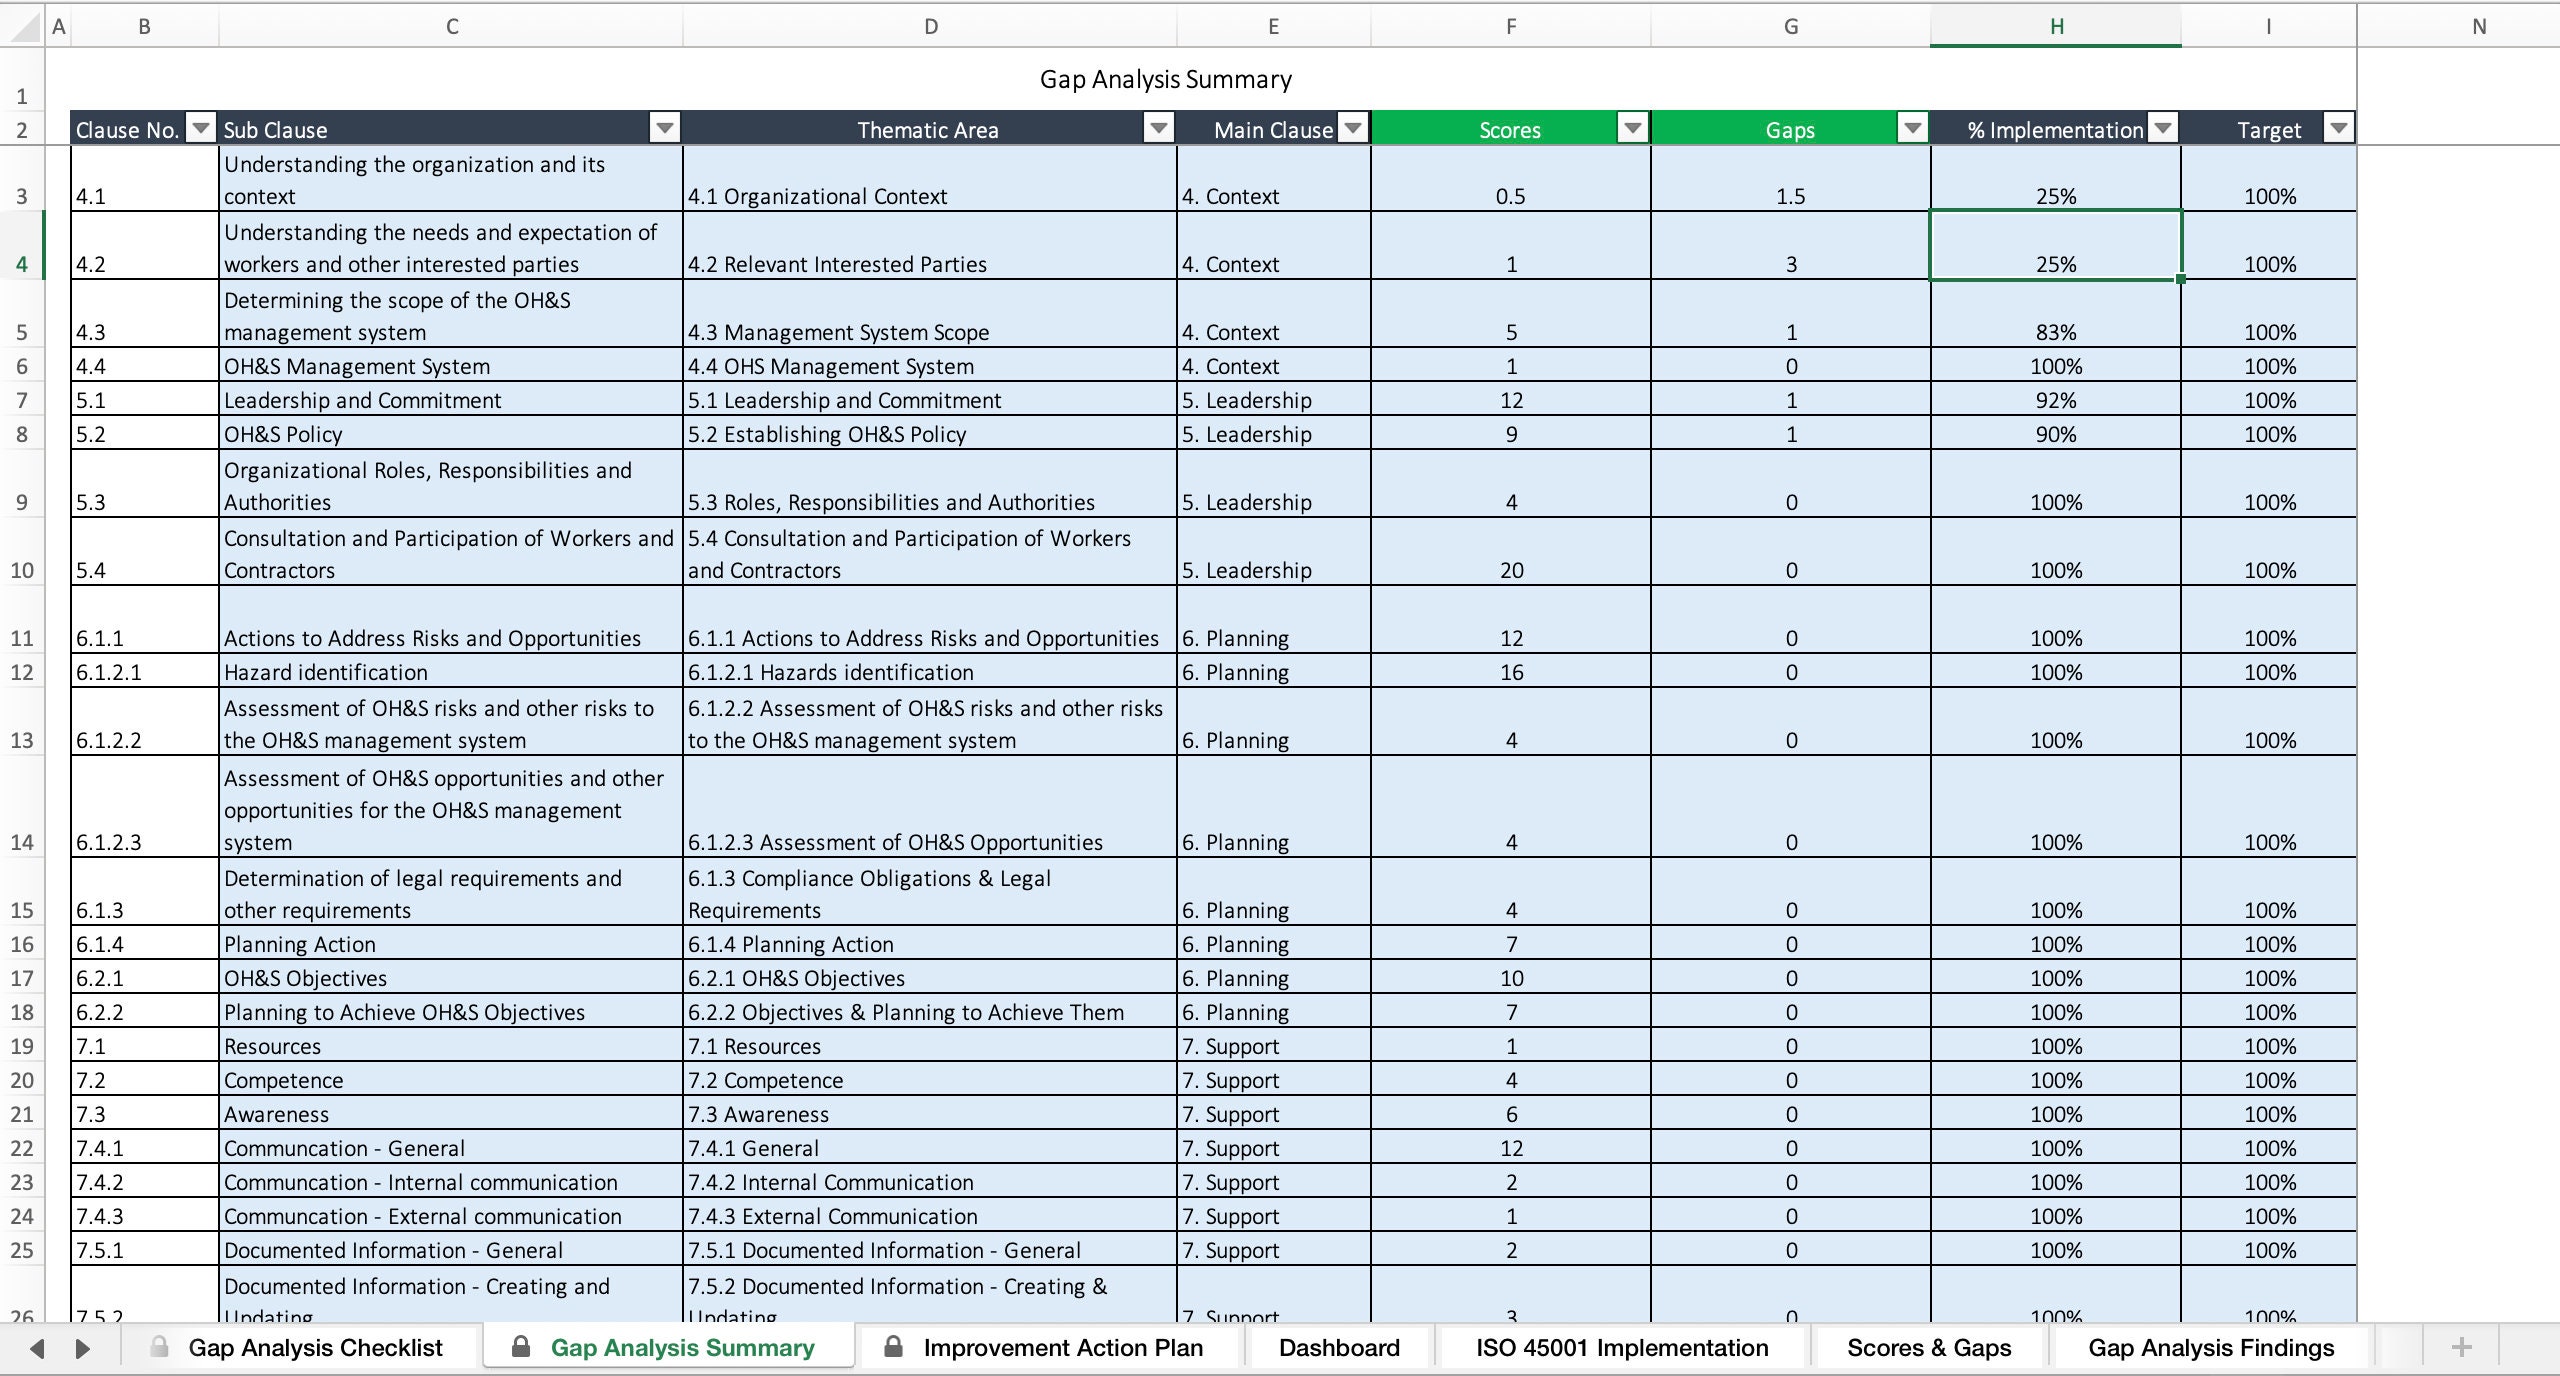Open the Gap Analysis Findings sheet
Screen dimensions: 2560x1376
2209,1347
